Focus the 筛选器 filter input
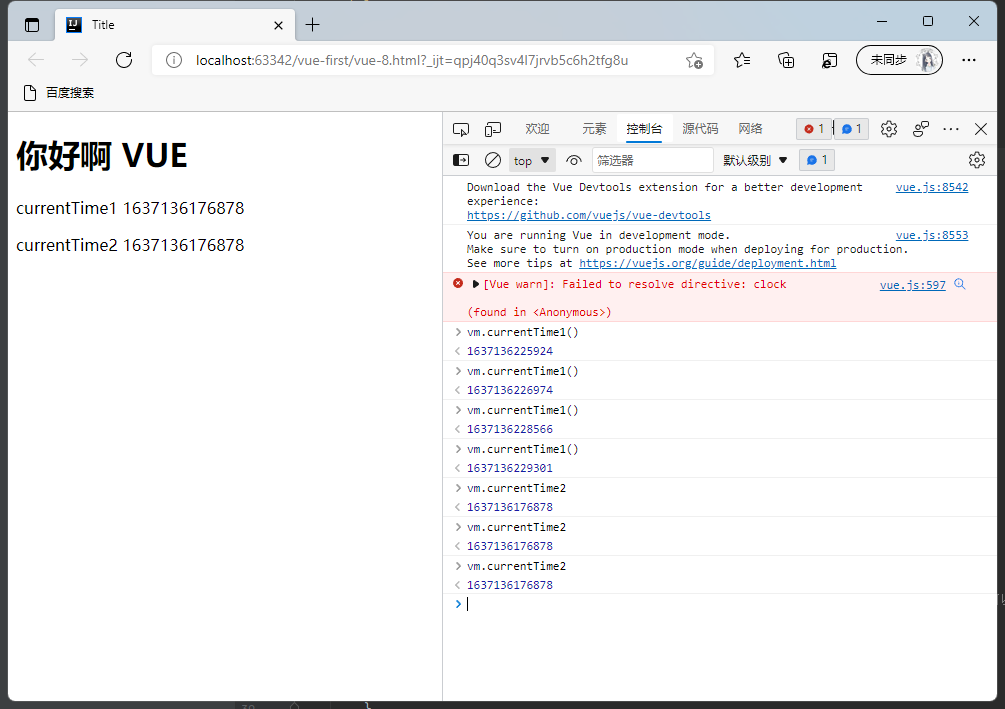Viewport: 1005px width, 709px height. (652, 160)
